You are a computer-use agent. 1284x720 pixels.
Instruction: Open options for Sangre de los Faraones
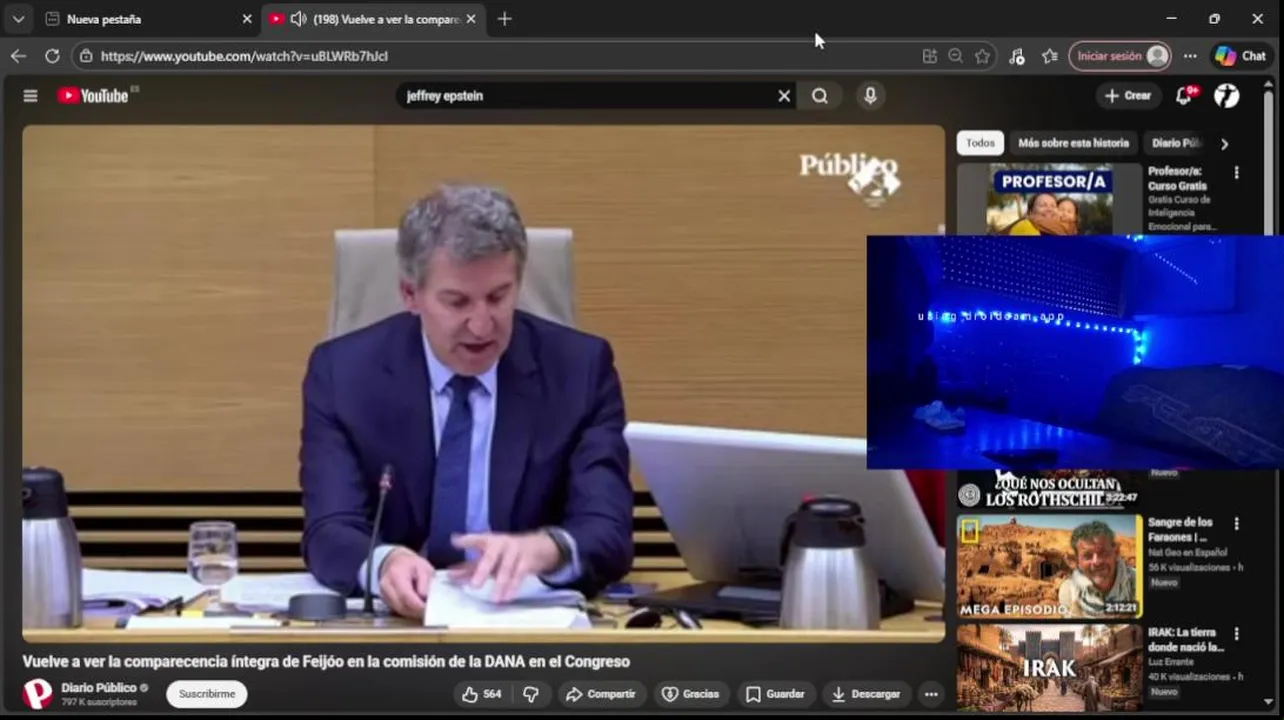click(x=1236, y=524)
